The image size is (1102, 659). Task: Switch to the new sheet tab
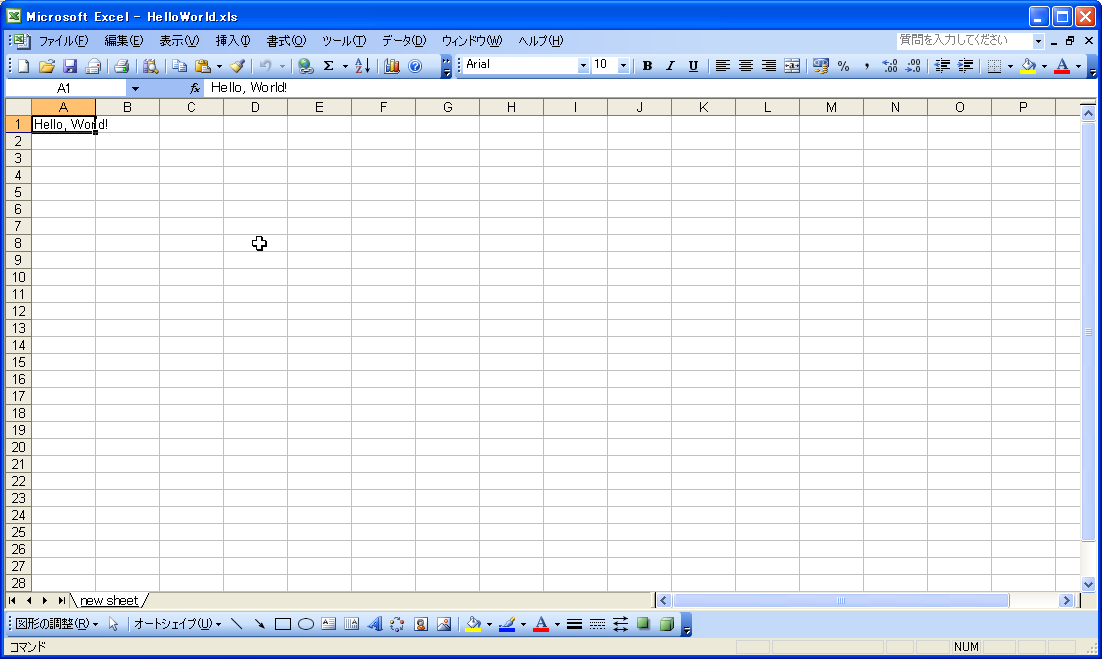click(x=109, y=601)
